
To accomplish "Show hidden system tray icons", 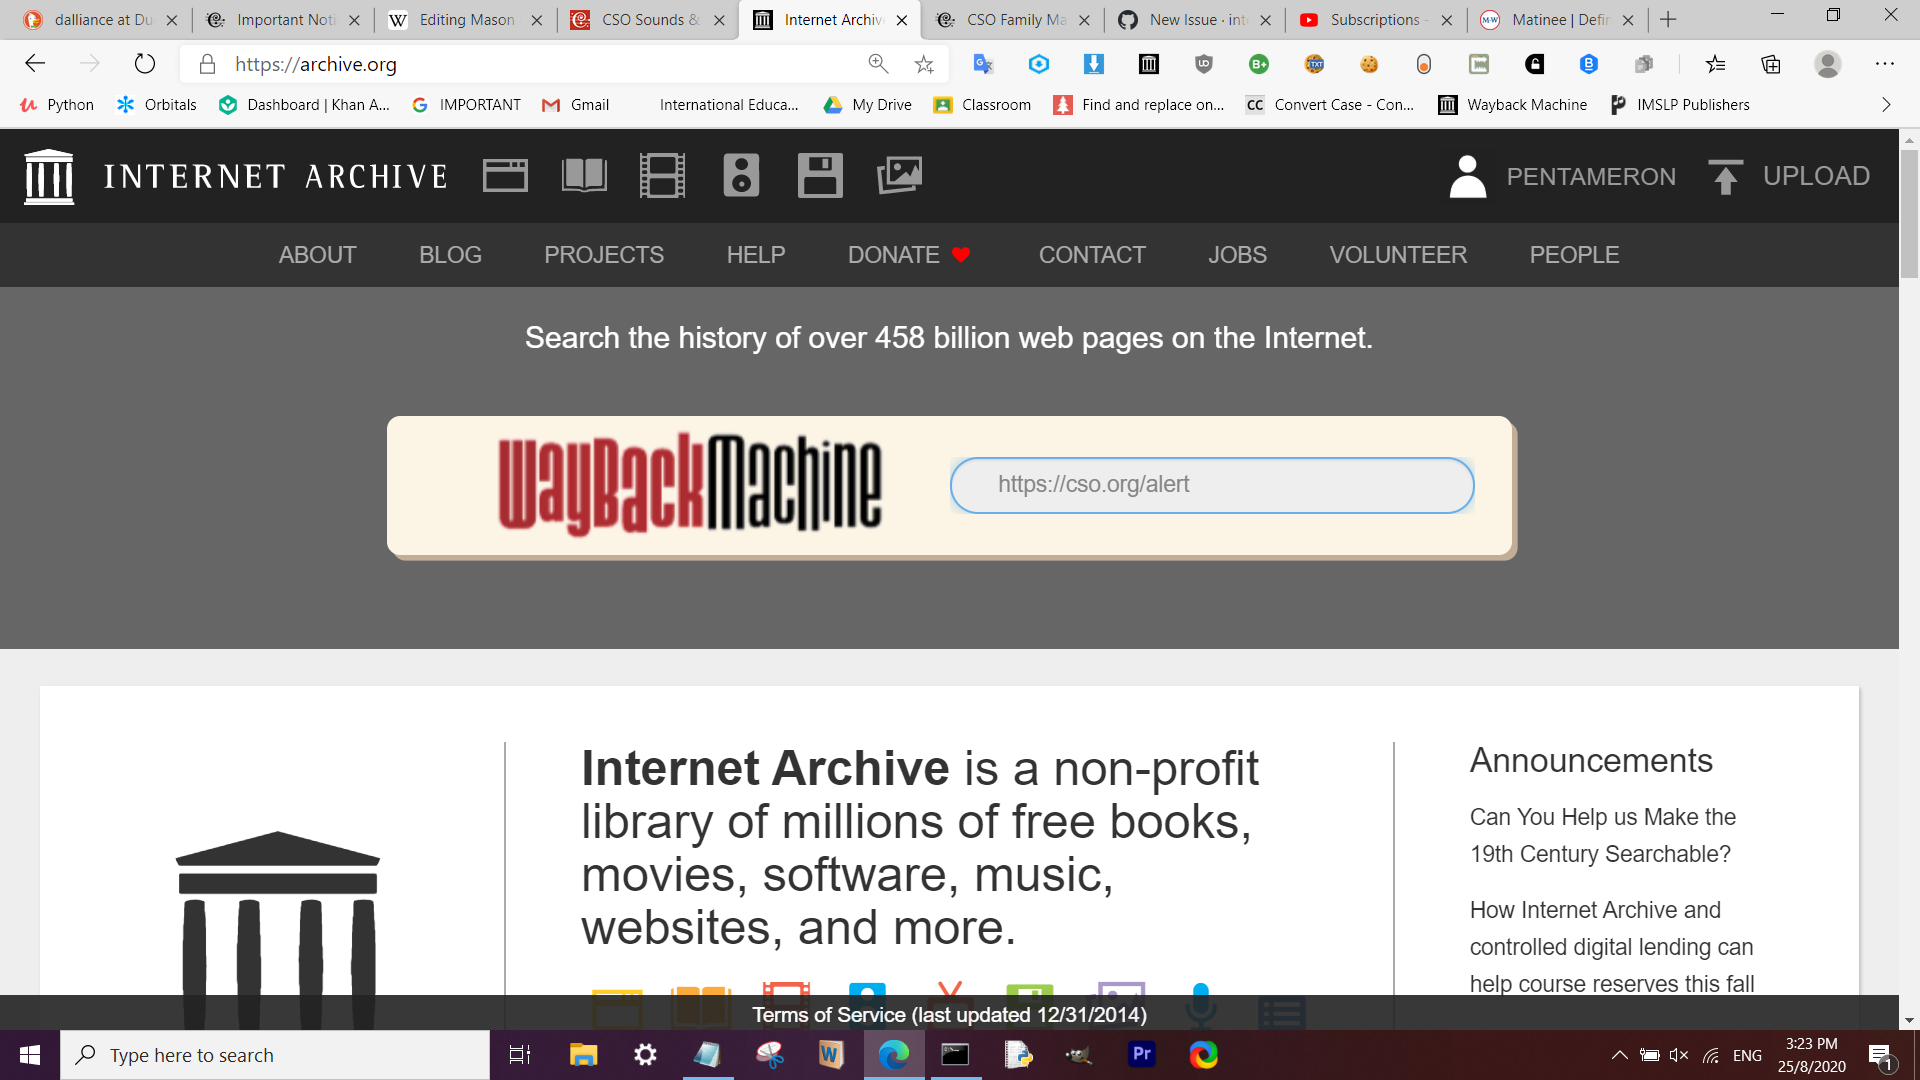I will click(1619, 1055).
